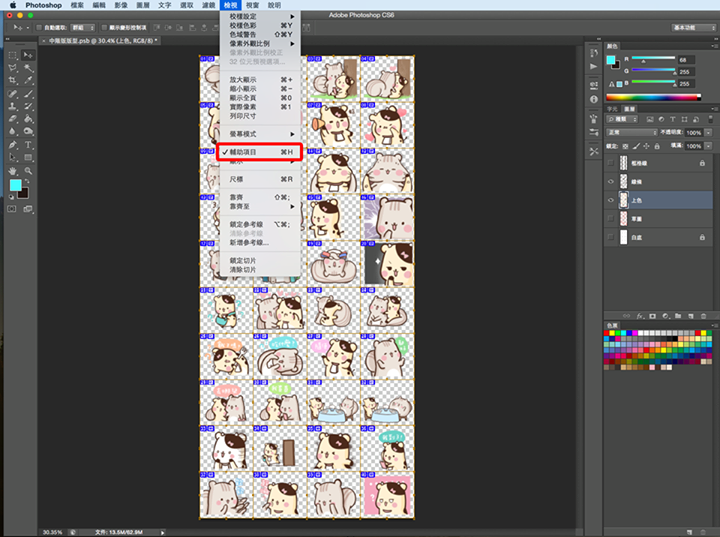Open the opacity slider arrow
The height and width of the screenshot is (537, 720).
pos(709,132)
